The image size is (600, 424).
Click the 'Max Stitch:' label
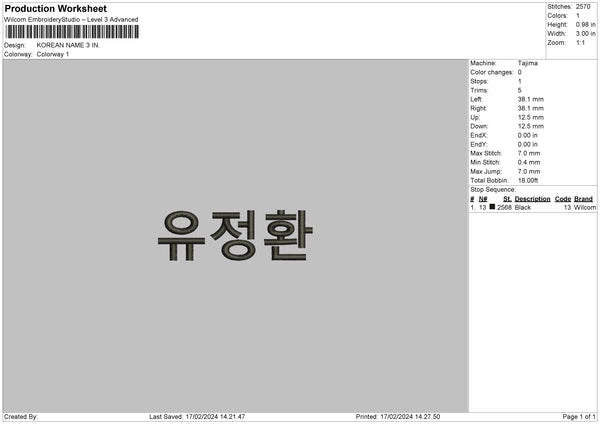[486, 153]
